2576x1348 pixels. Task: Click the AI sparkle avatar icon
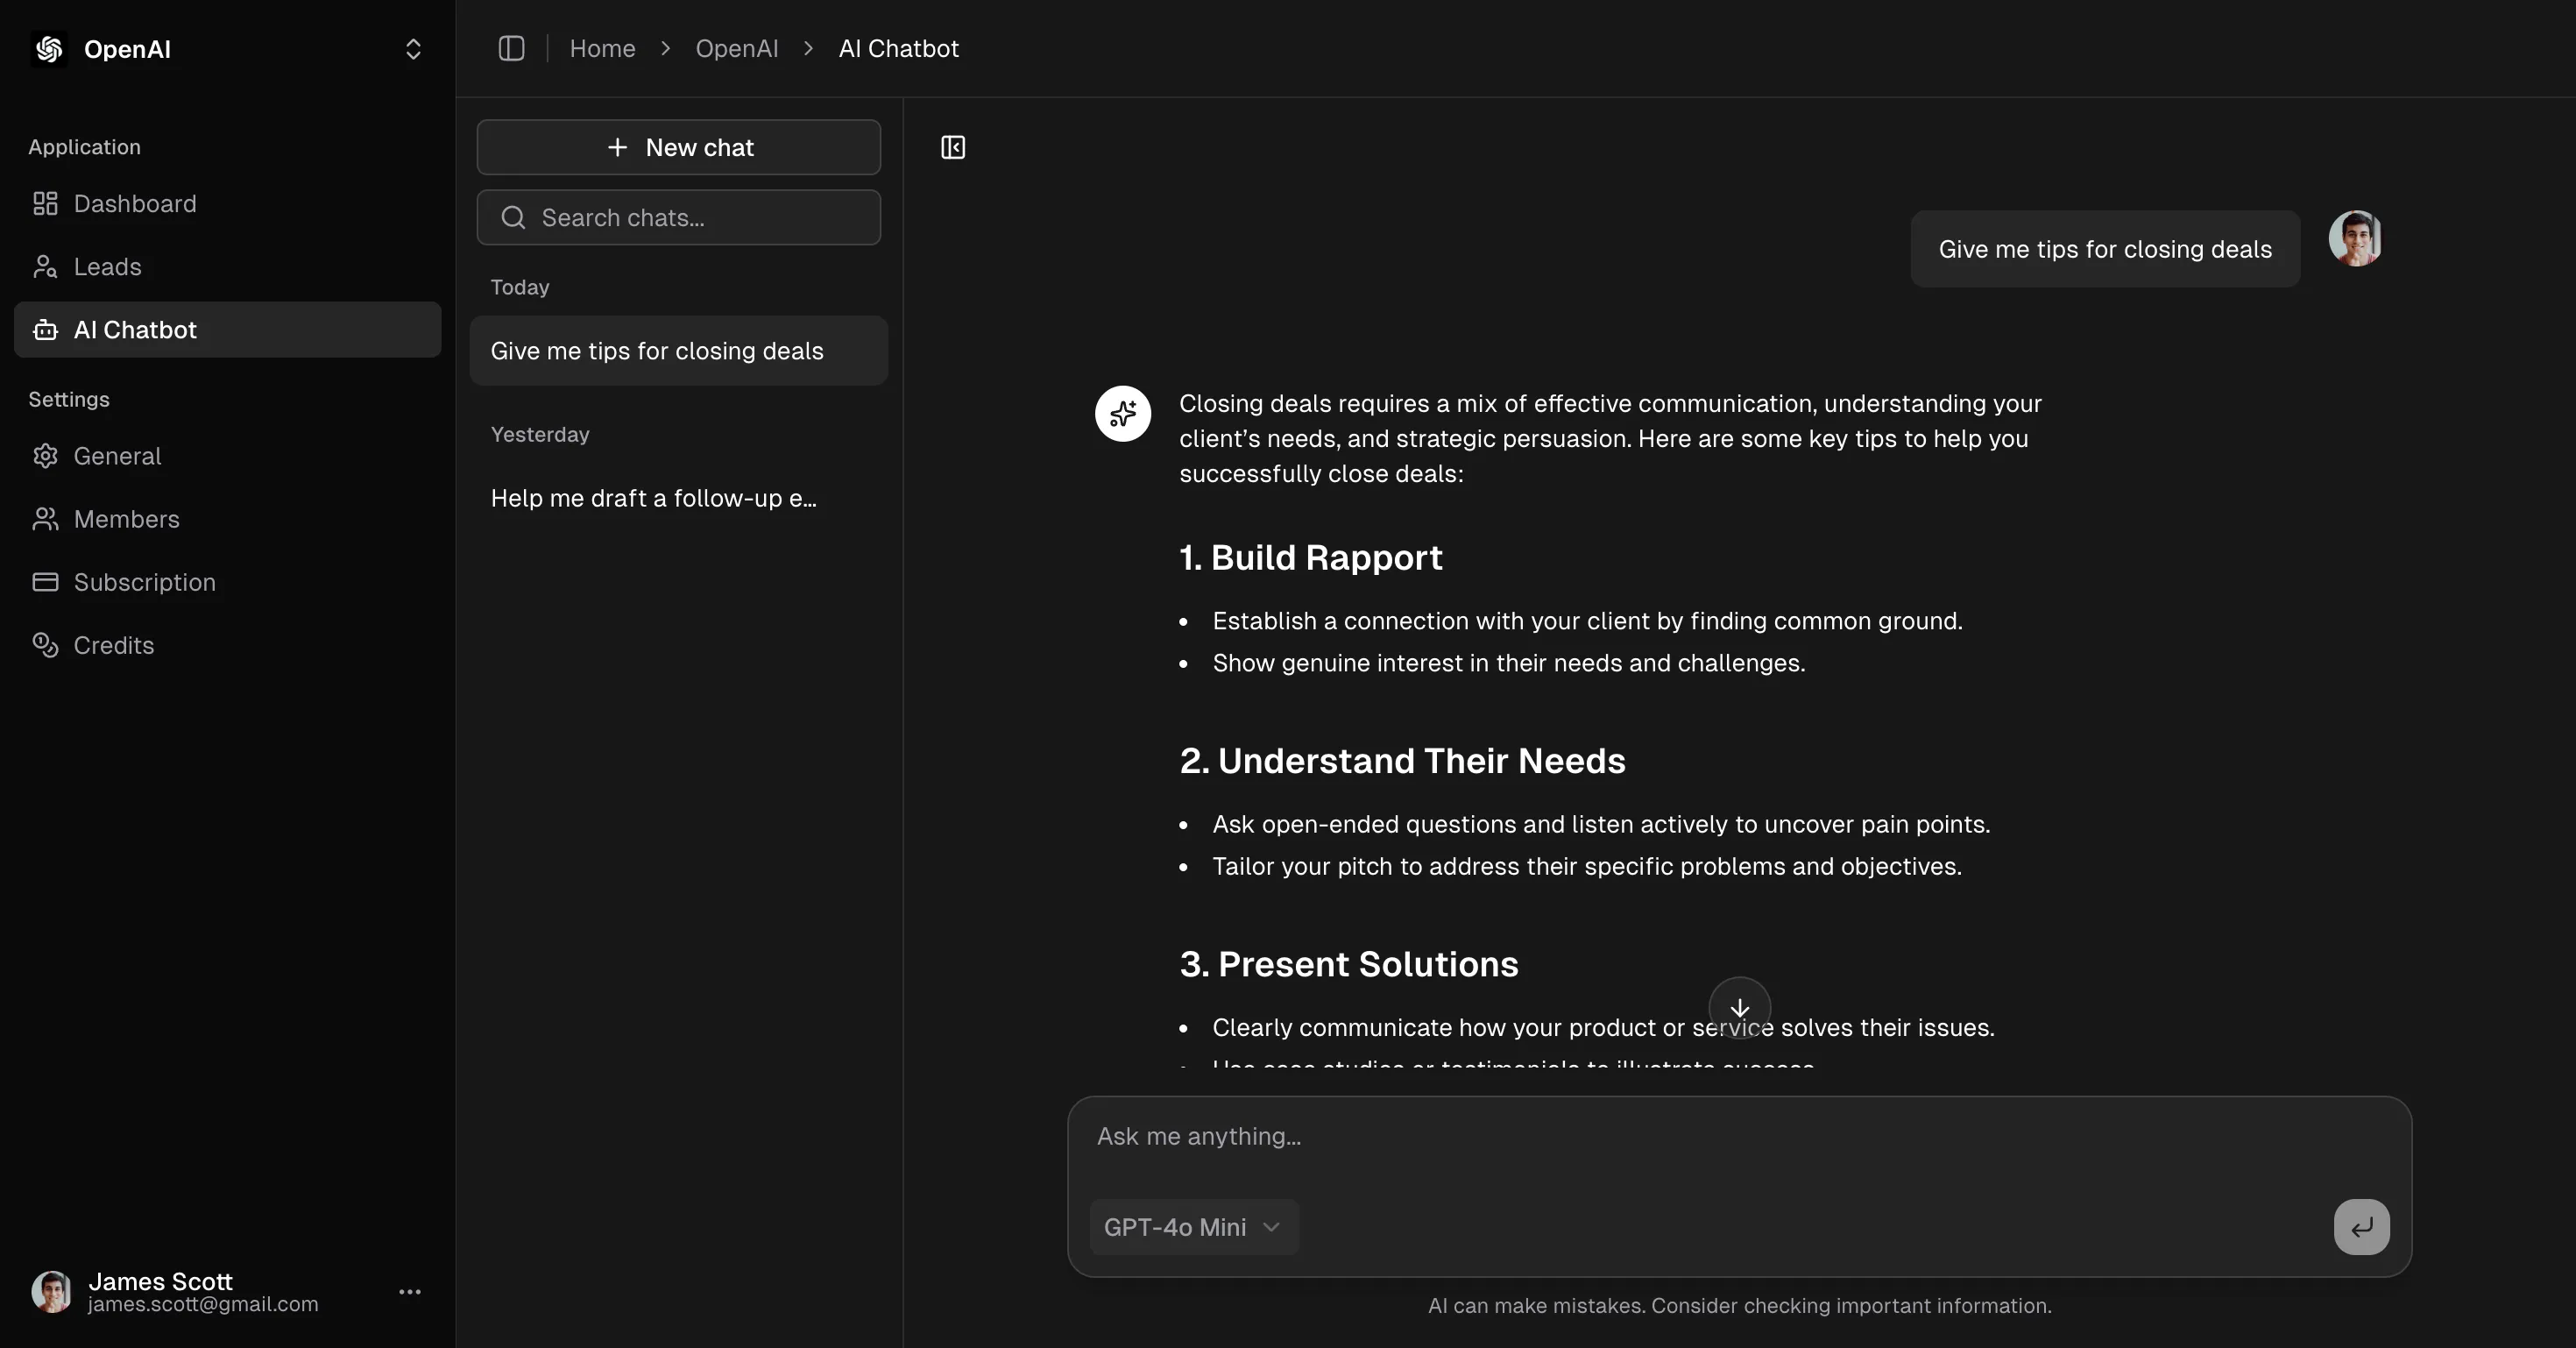(x=1122, y=413)
